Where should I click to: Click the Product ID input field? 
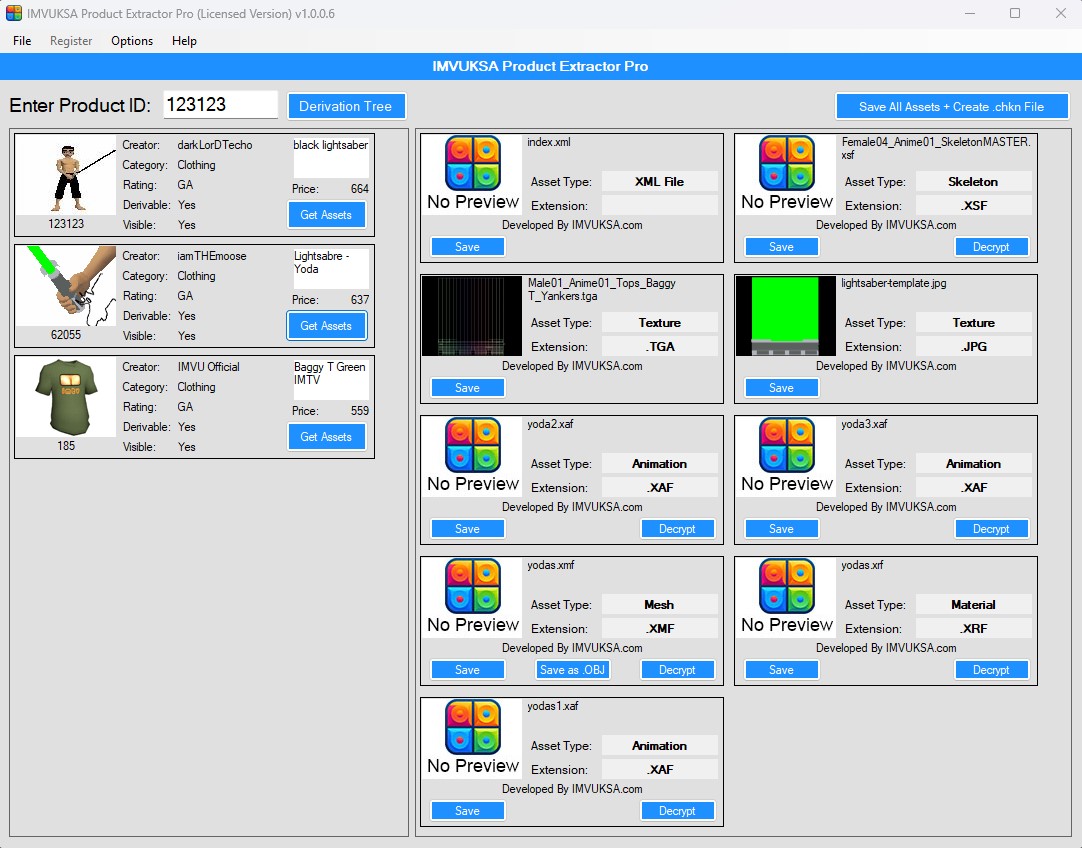(221, 105)
